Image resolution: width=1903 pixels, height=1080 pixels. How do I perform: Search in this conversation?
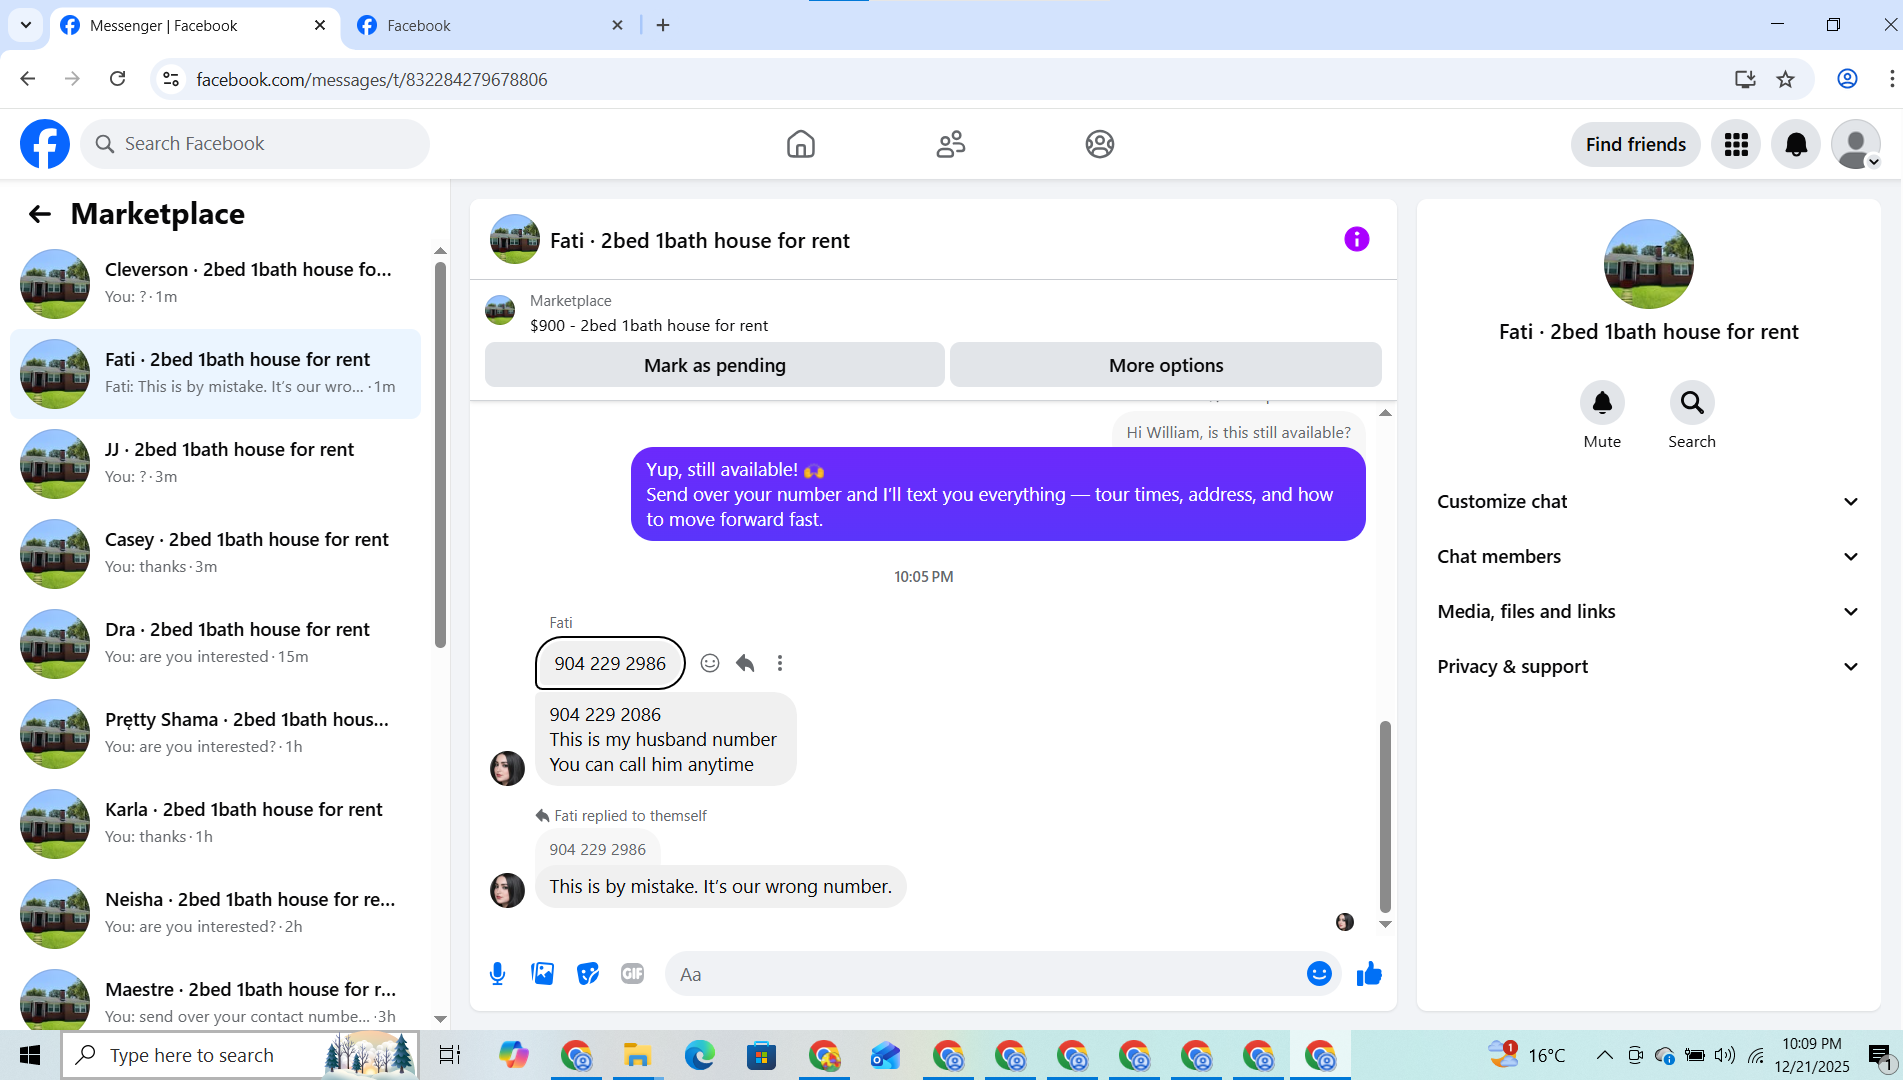click(1691, 403)
